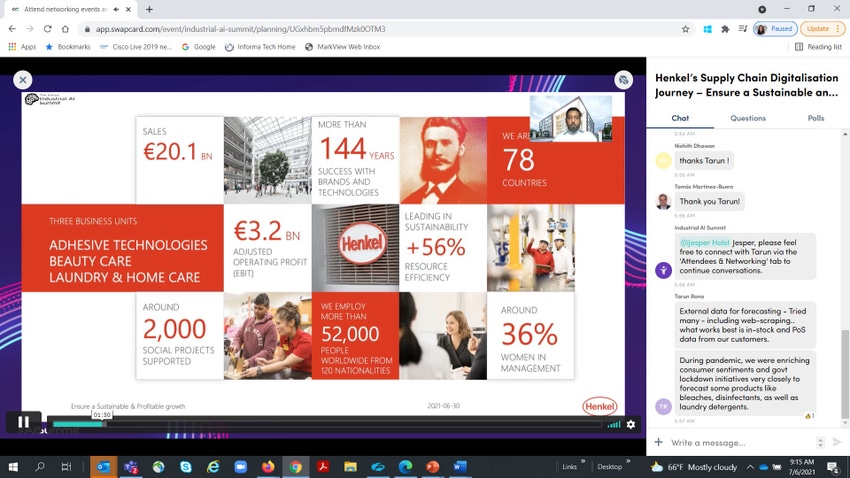Pause the session video
Screen dimensions: 850x478
(23, 422)
